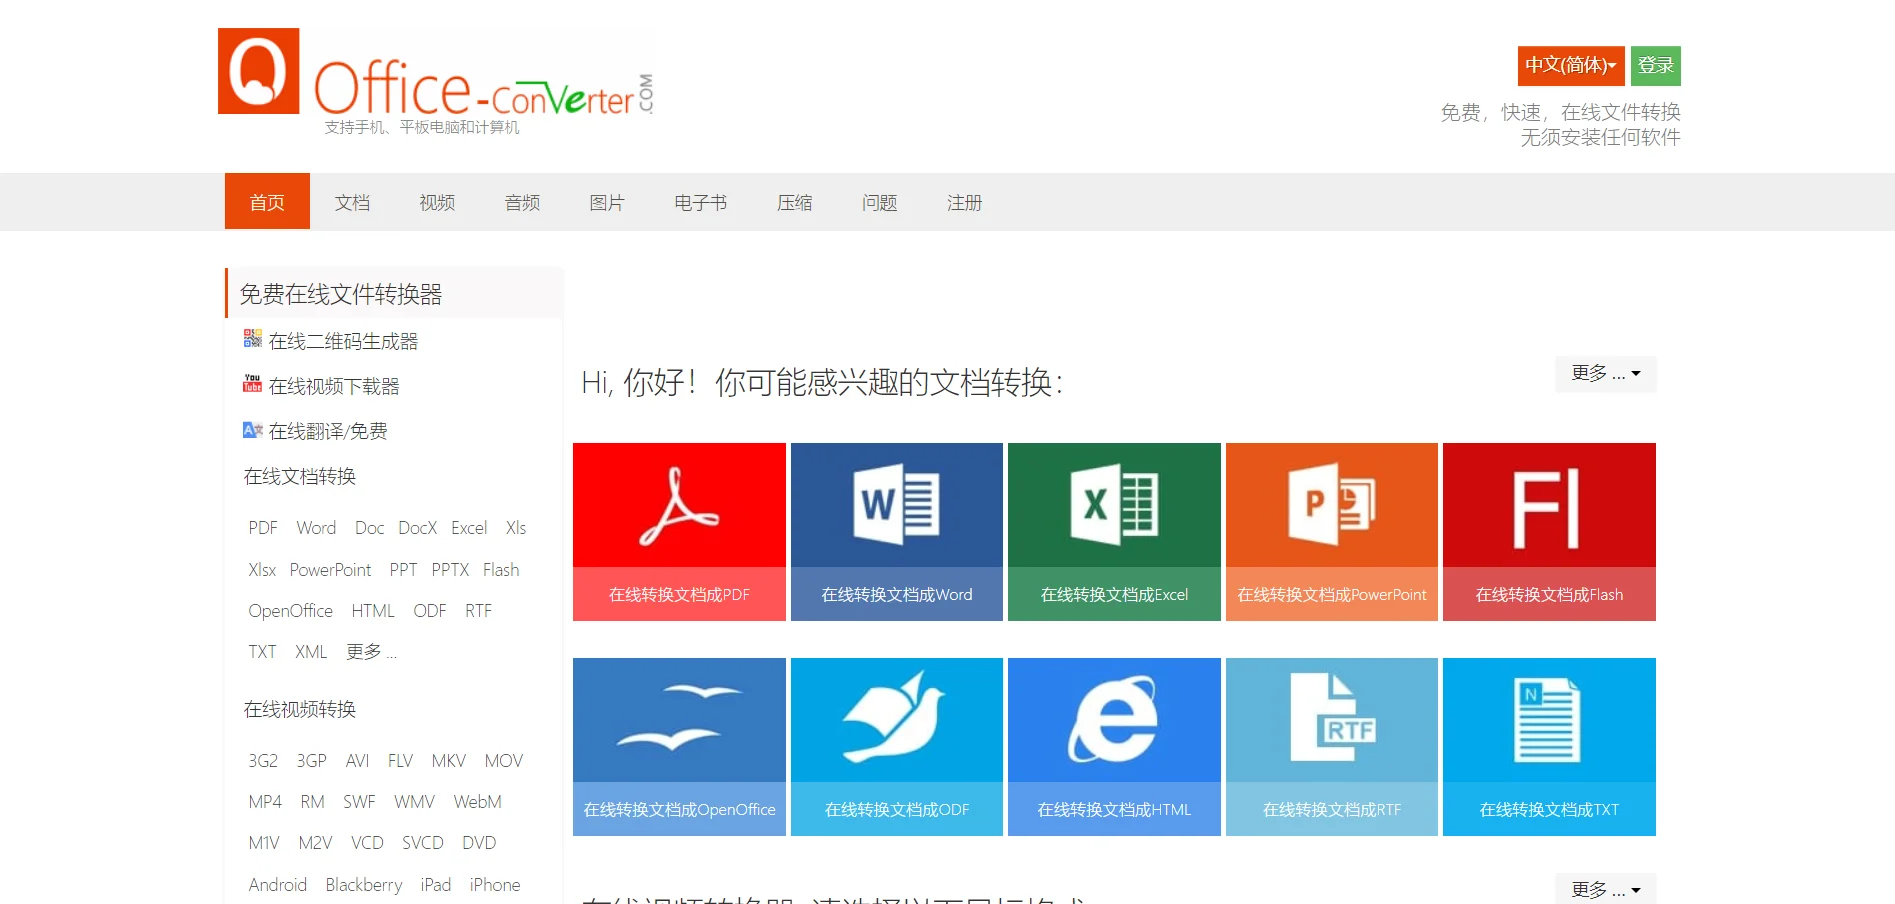Open the QR code generator icon
Image resolution: width=1895 pixels, height=904 pixels.
[x=253, y=339]
